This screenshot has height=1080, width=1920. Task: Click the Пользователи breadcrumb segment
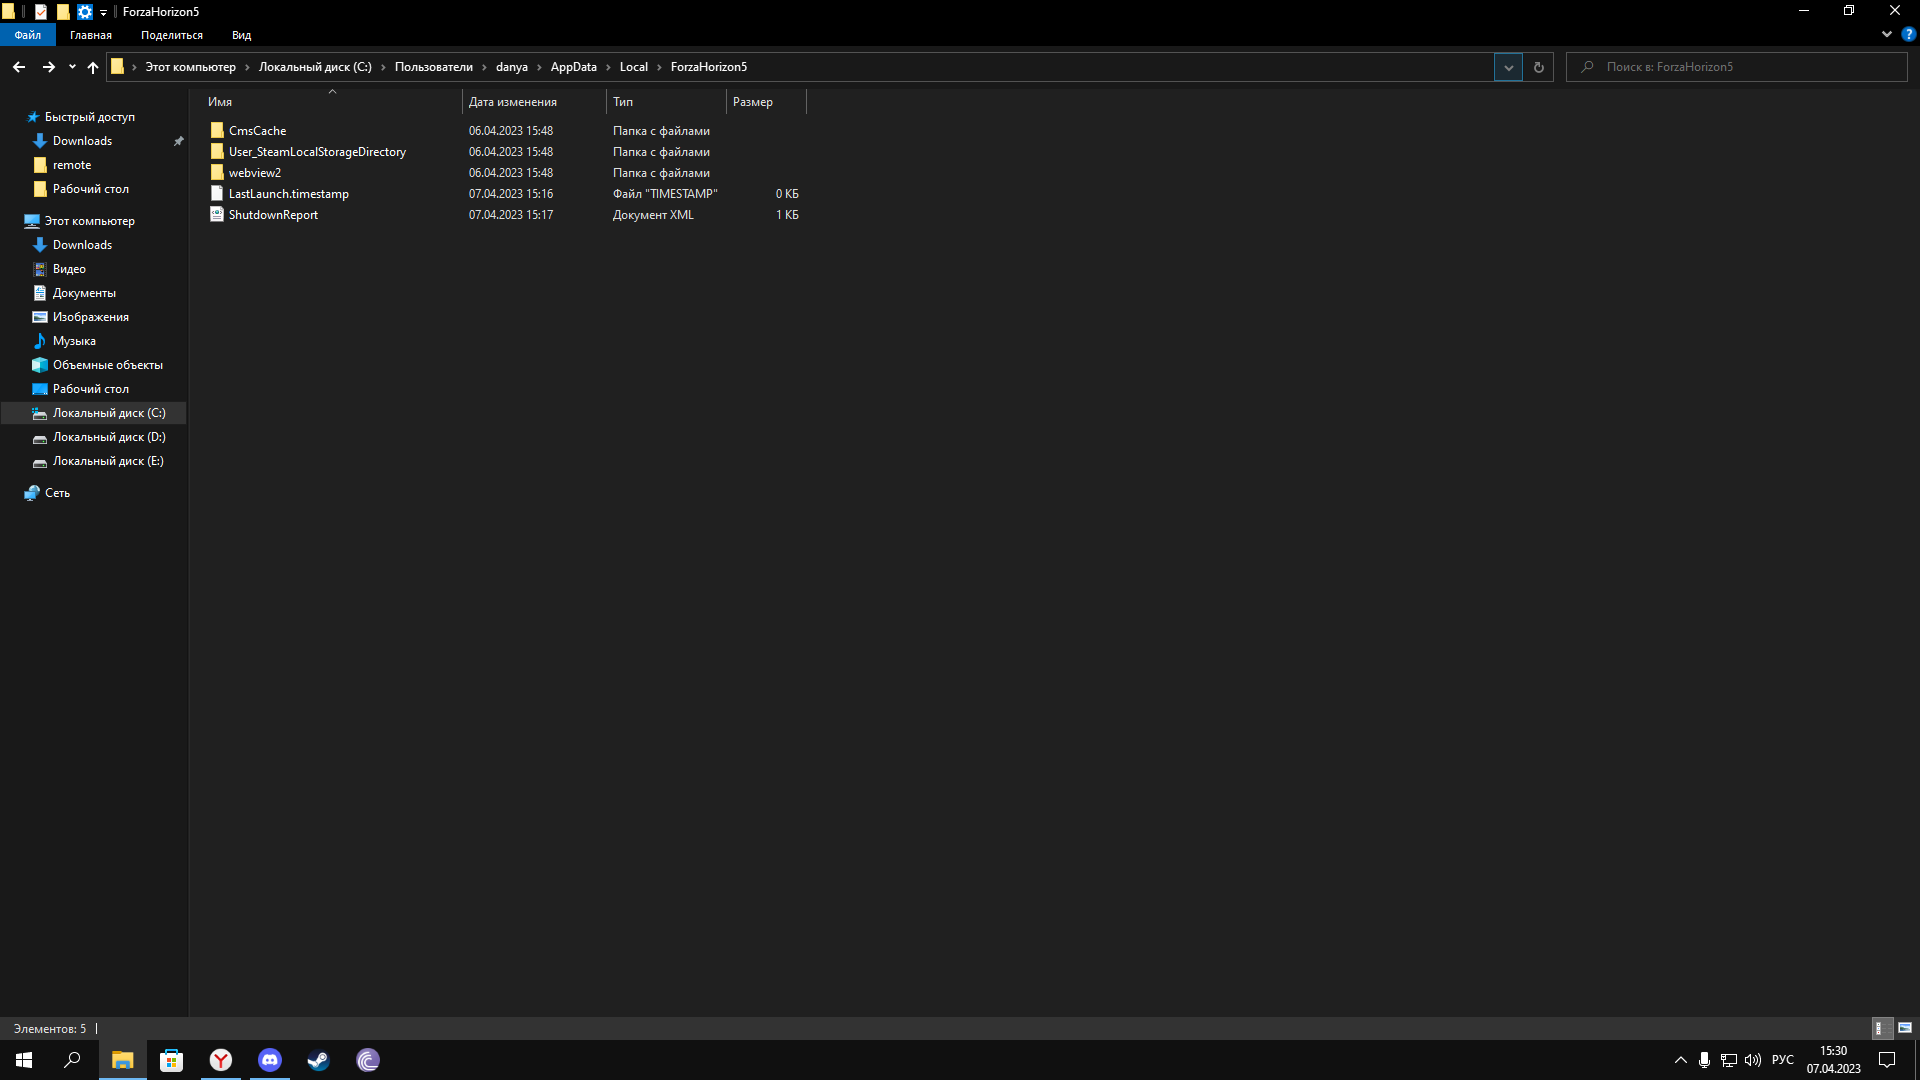(434, 67)
